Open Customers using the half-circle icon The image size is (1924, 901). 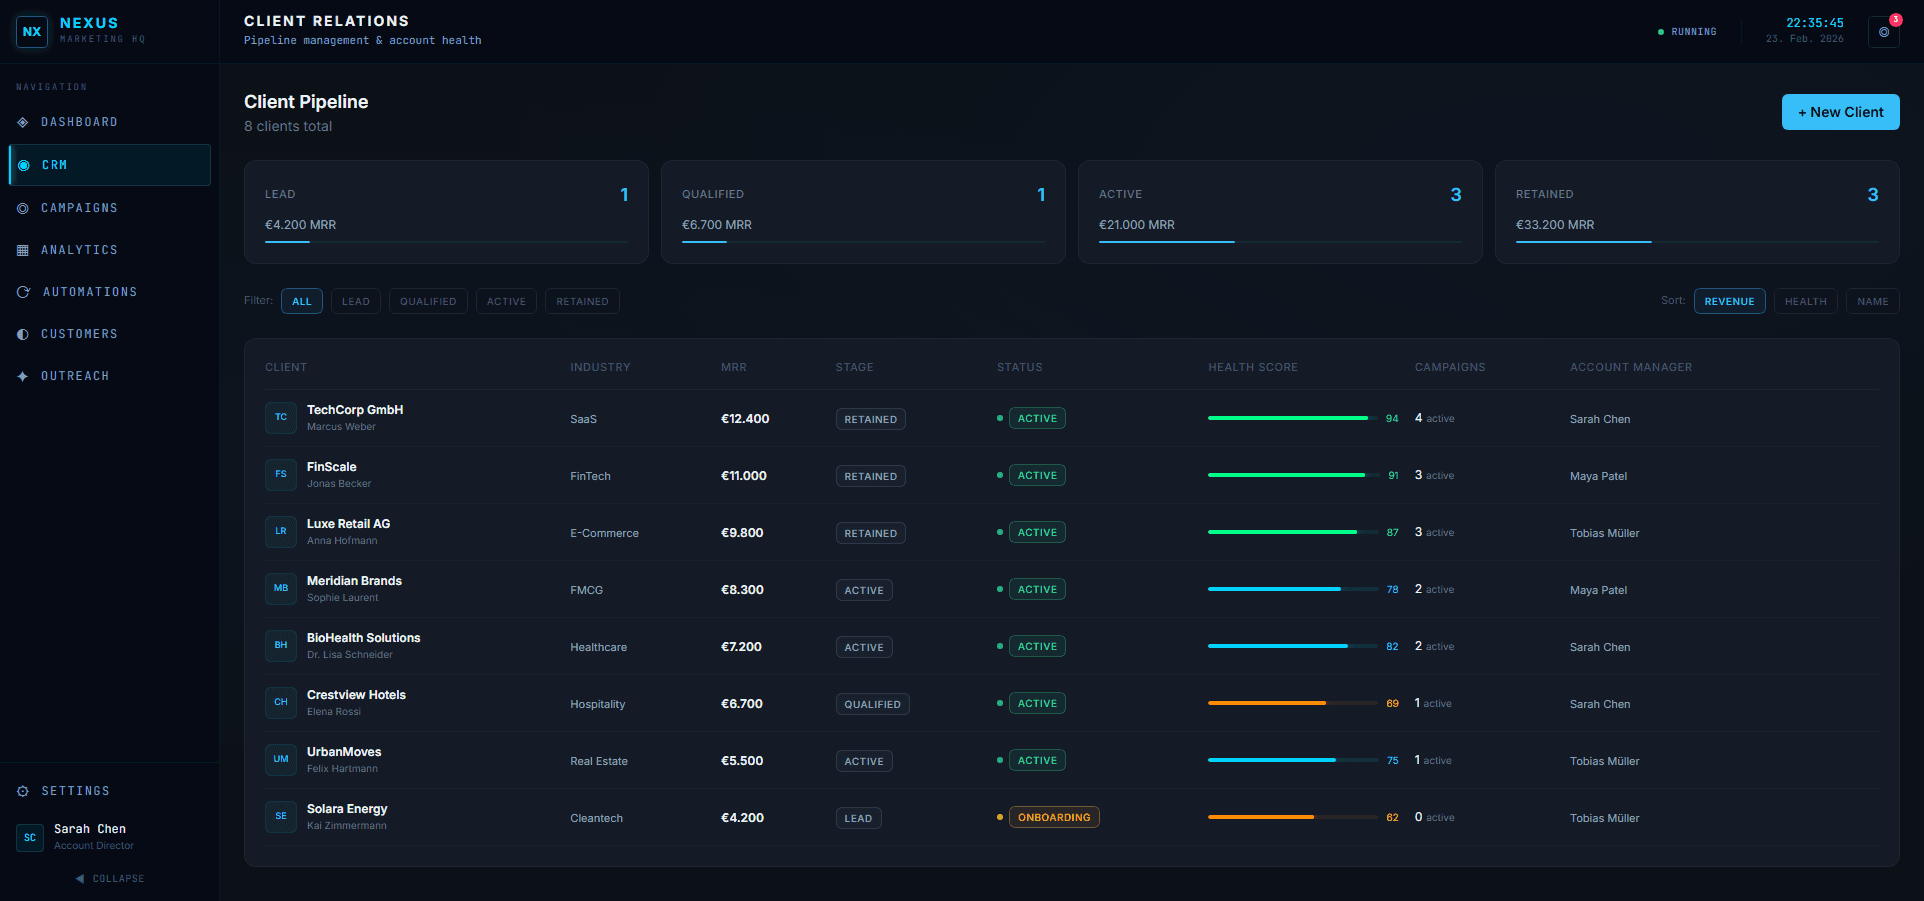(x=22, y=333)
